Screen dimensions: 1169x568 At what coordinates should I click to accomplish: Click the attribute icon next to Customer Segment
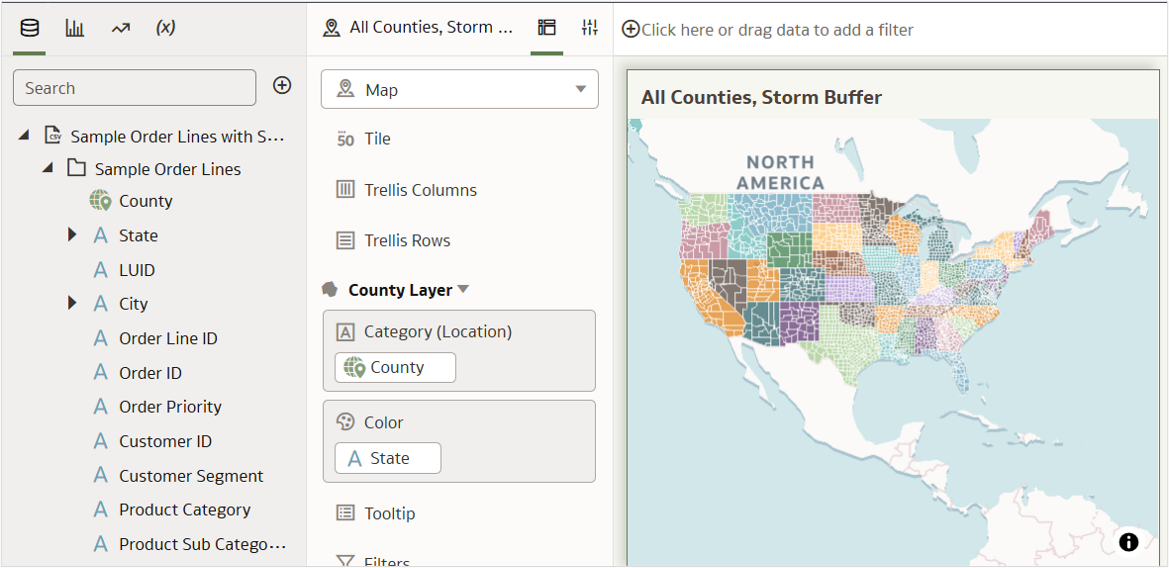pyautogui.click(x=101, y=476)
